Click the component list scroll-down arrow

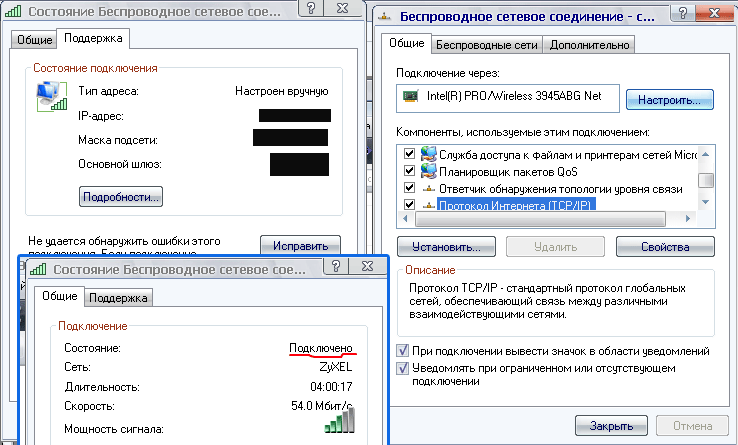pos(705,202)
